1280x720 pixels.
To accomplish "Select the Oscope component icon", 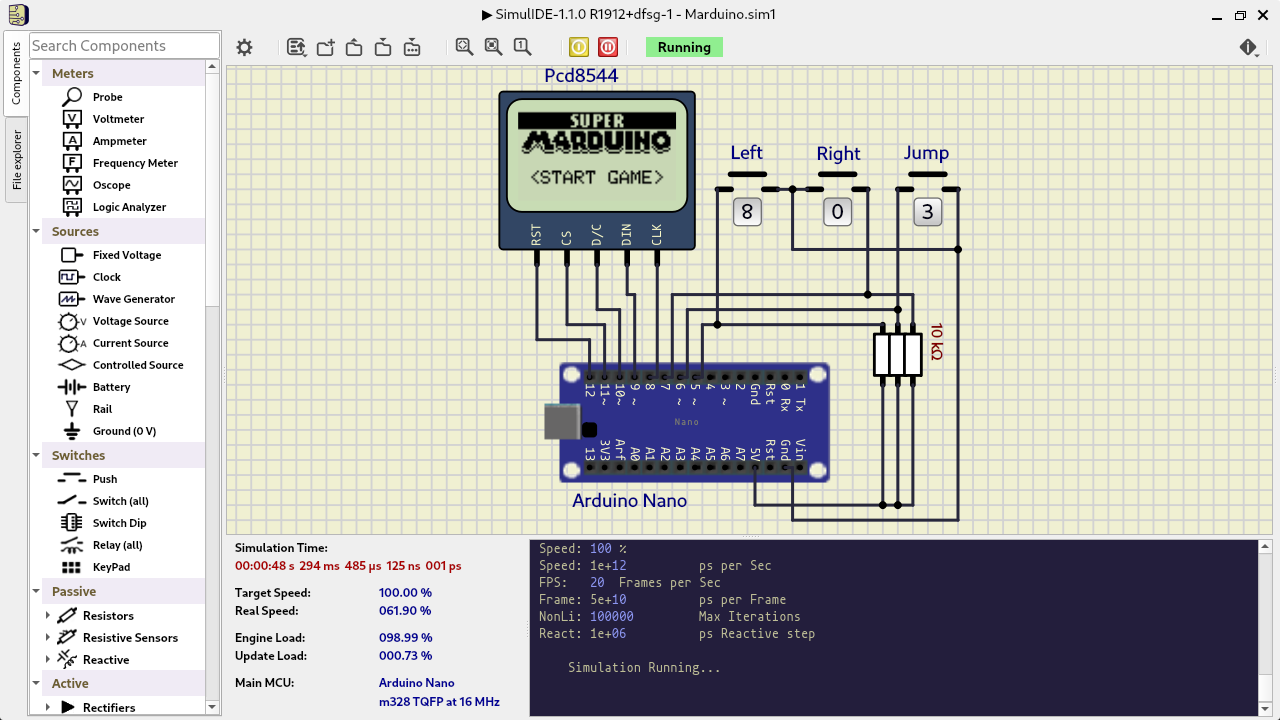I will [x=72, y=185].
